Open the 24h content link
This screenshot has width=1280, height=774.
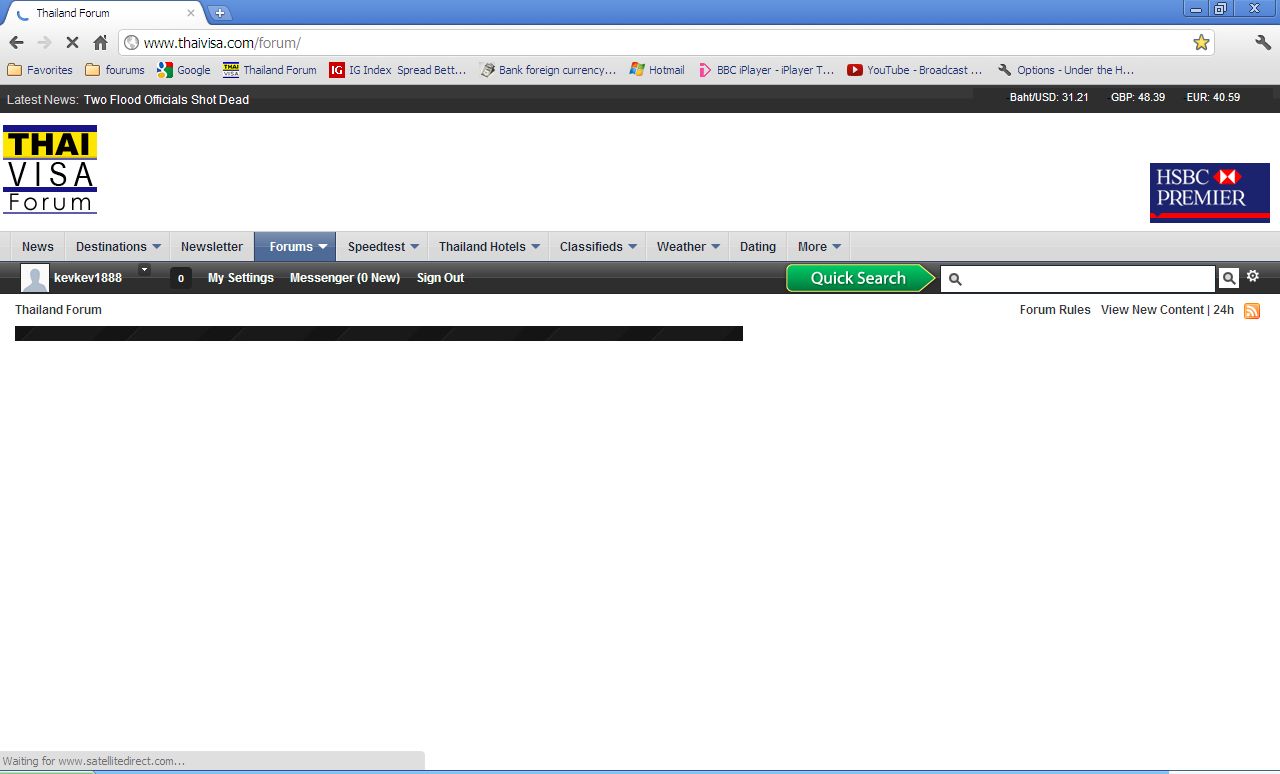pyautogui.click(x=1223, y=310)
